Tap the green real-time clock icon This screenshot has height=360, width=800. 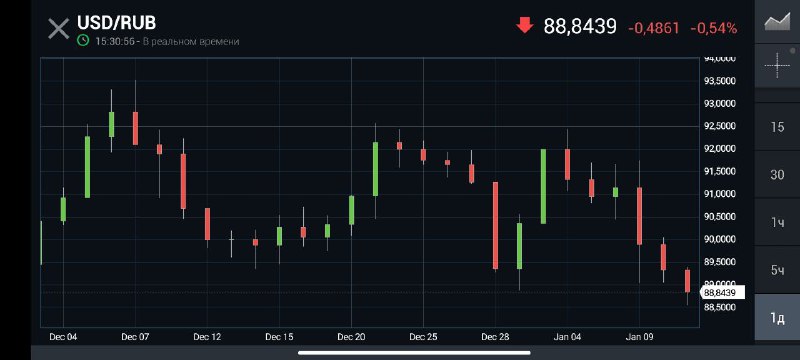(x=83, y=41)
